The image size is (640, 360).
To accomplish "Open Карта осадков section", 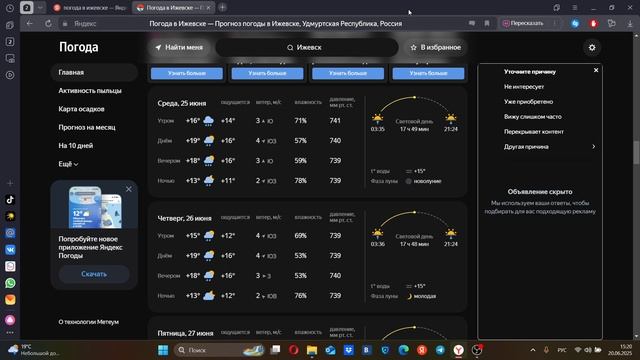I will 81,109.
